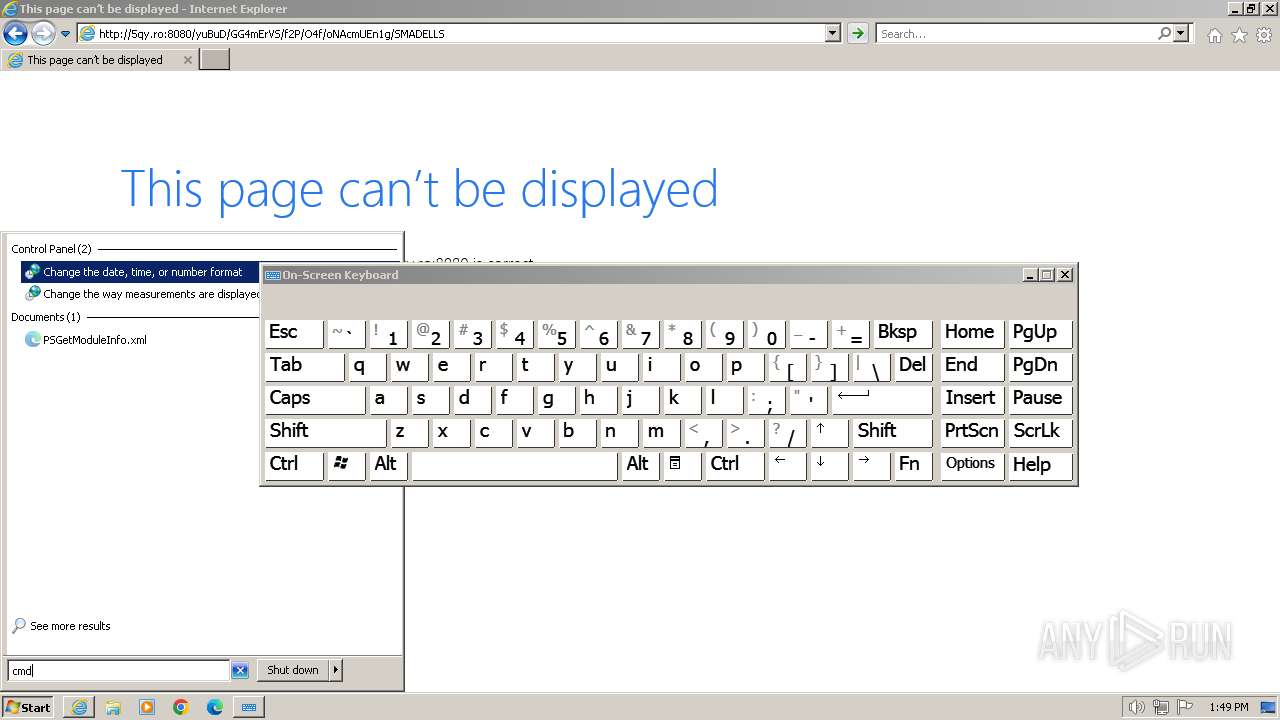1280x720 pixels.
Task: Toggle the right Shift key on keyboard
Action: [x=892, y=432]
